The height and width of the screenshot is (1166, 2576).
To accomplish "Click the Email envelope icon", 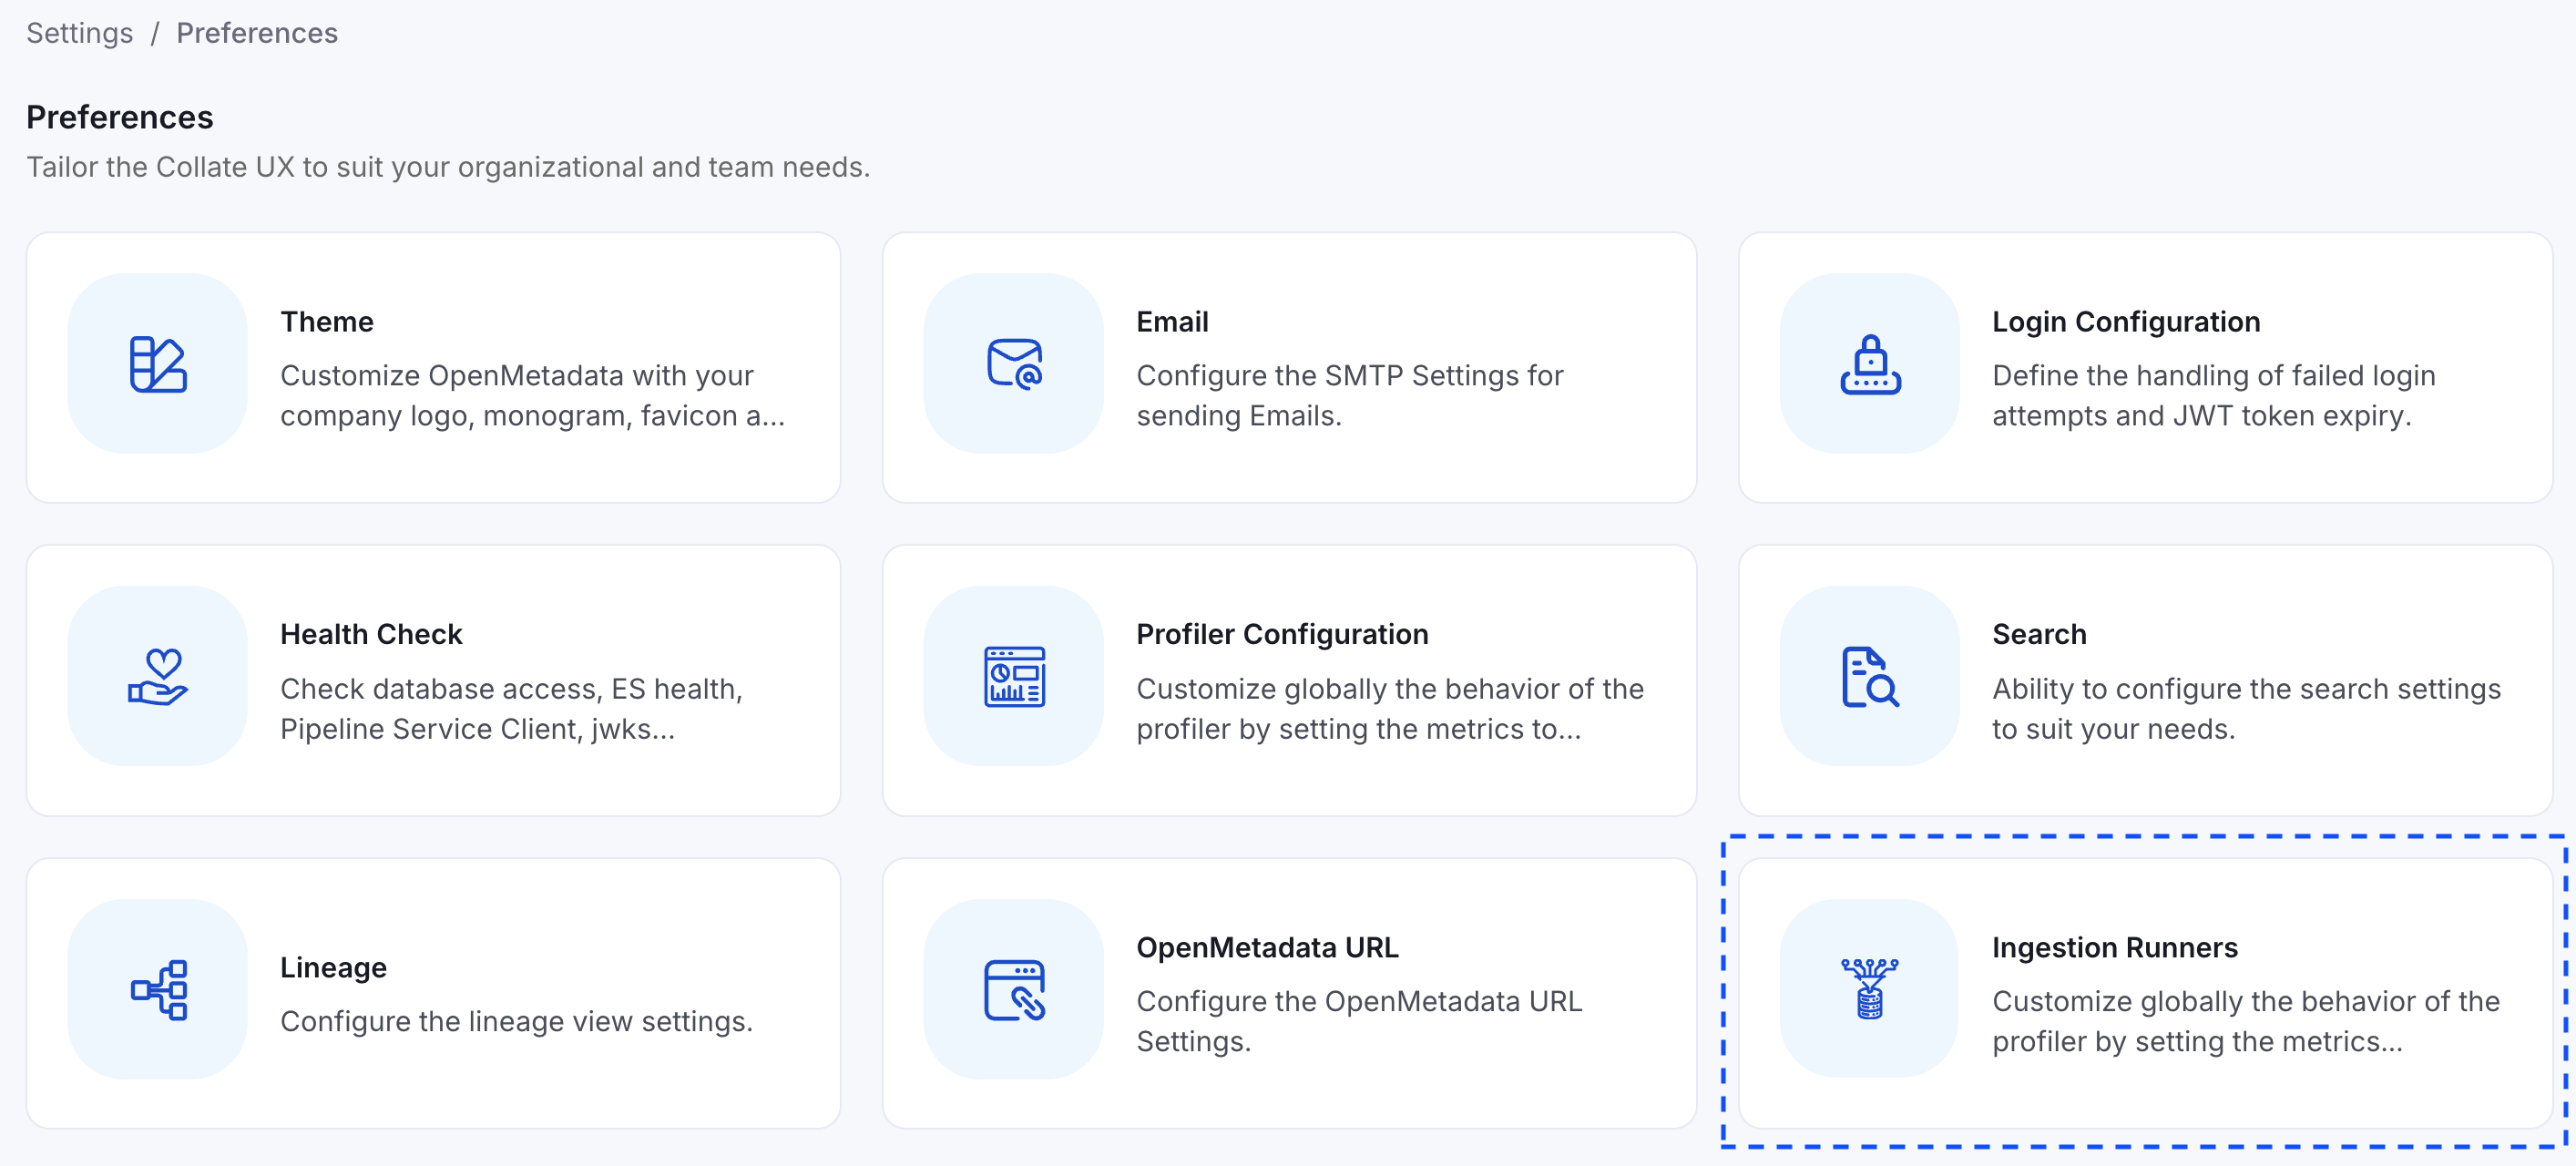I will 1014,364.
